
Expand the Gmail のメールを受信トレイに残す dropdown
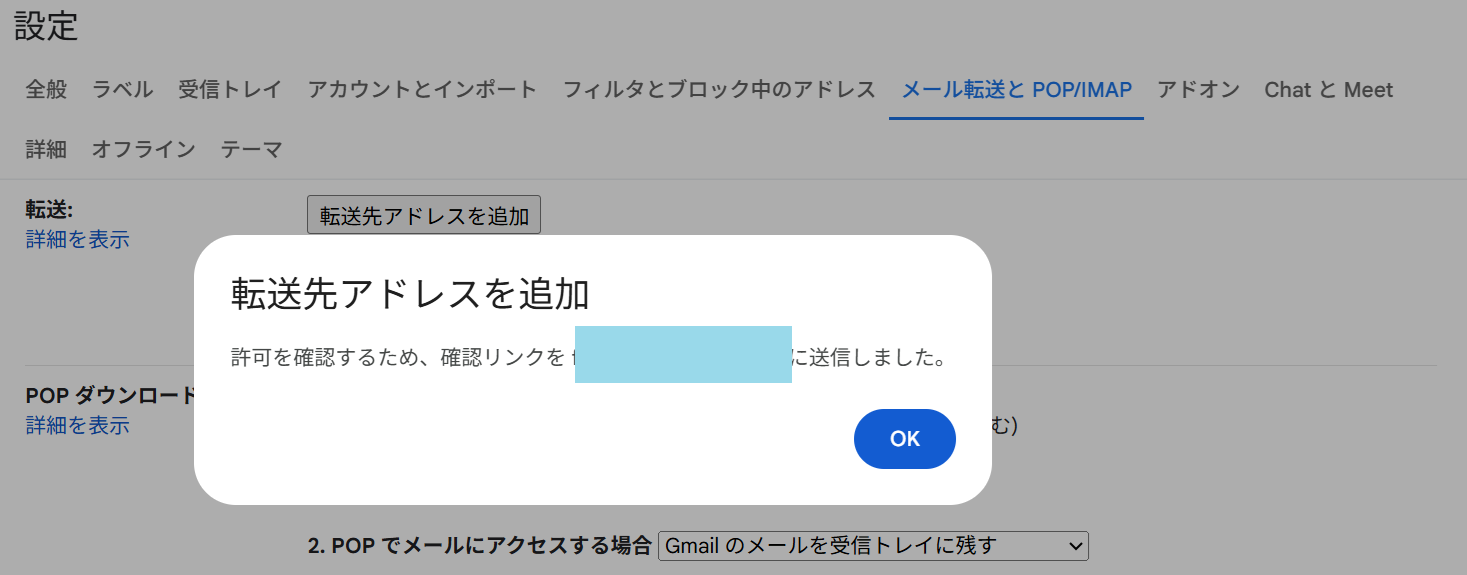tap(872, 546)
